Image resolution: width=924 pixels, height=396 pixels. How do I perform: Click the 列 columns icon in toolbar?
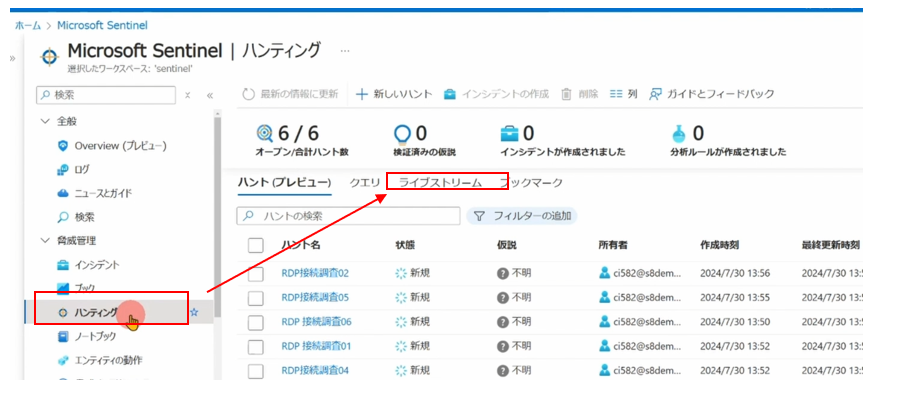(x=616, y=94)
